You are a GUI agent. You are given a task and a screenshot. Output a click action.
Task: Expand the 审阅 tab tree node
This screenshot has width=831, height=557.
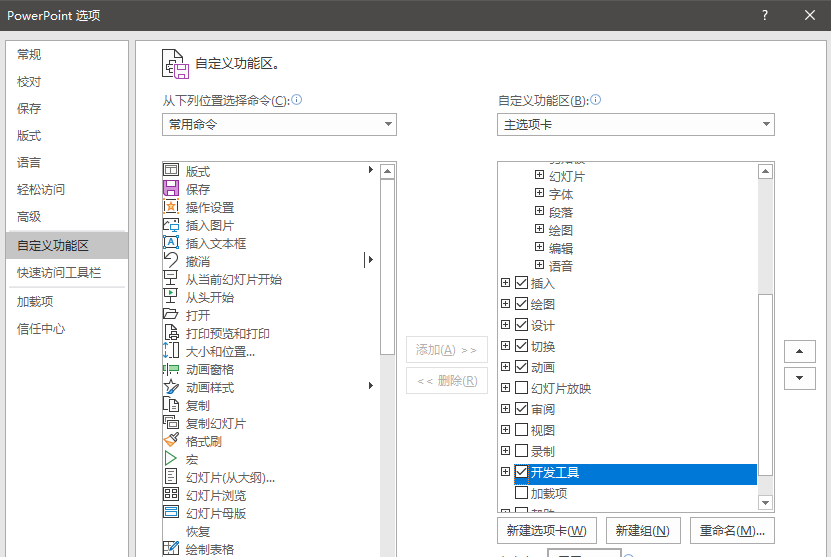506,409
